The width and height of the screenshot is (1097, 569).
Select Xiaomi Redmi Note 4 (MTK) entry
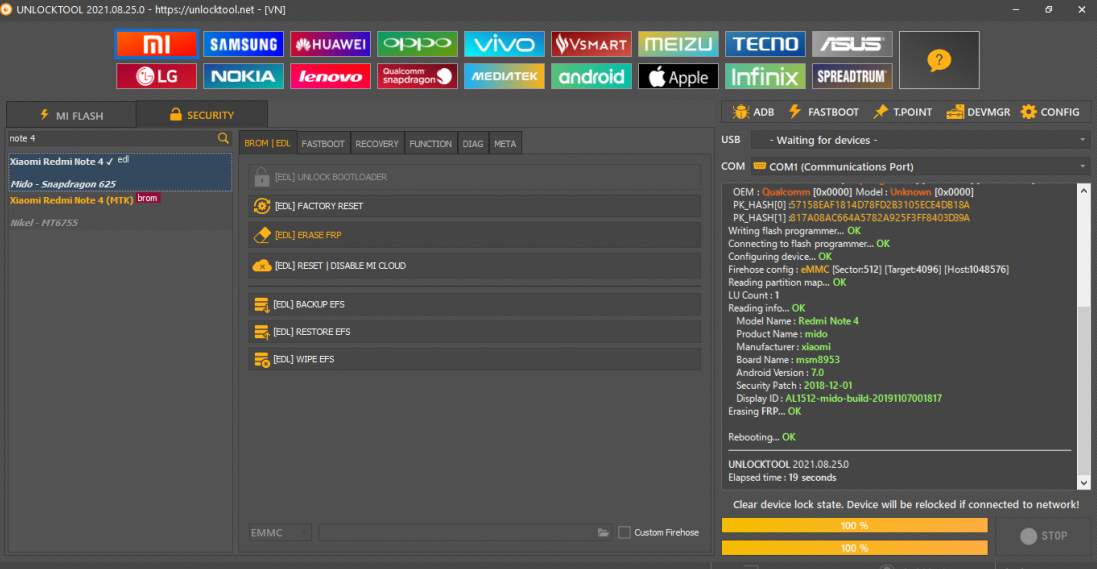click(120, 211)
